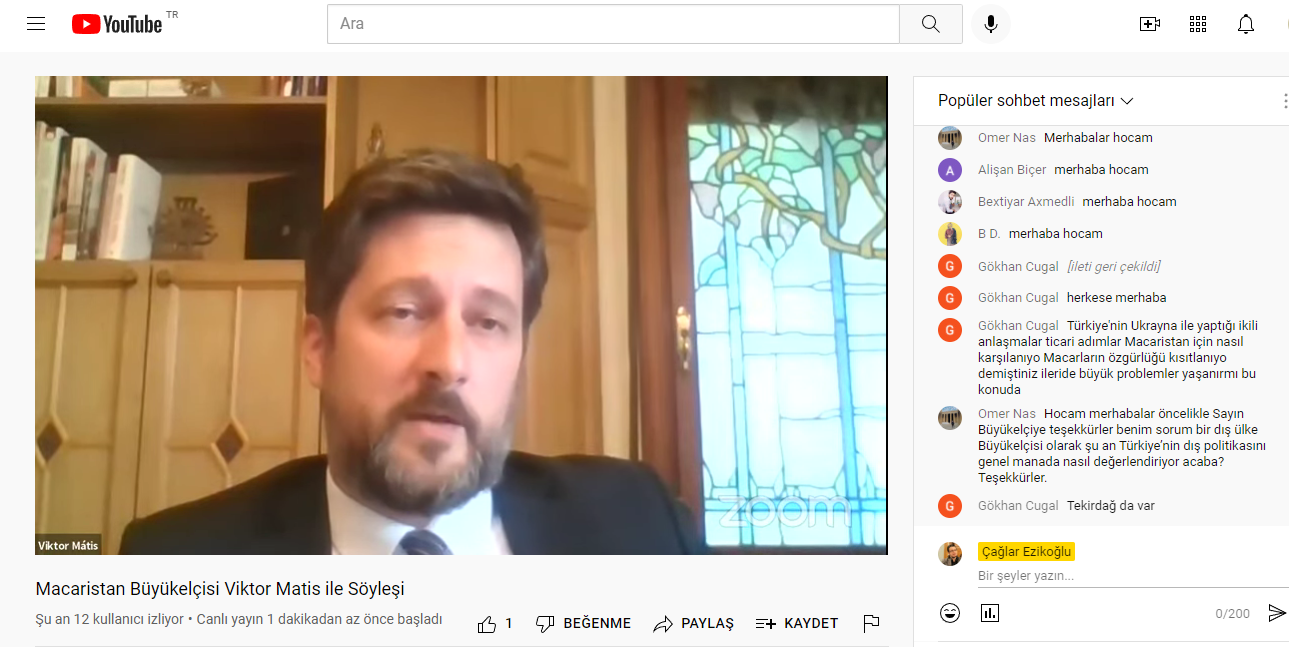Select the B D. author name
This screenshot has height=647, width=1289.
click(x=989, y=234)
